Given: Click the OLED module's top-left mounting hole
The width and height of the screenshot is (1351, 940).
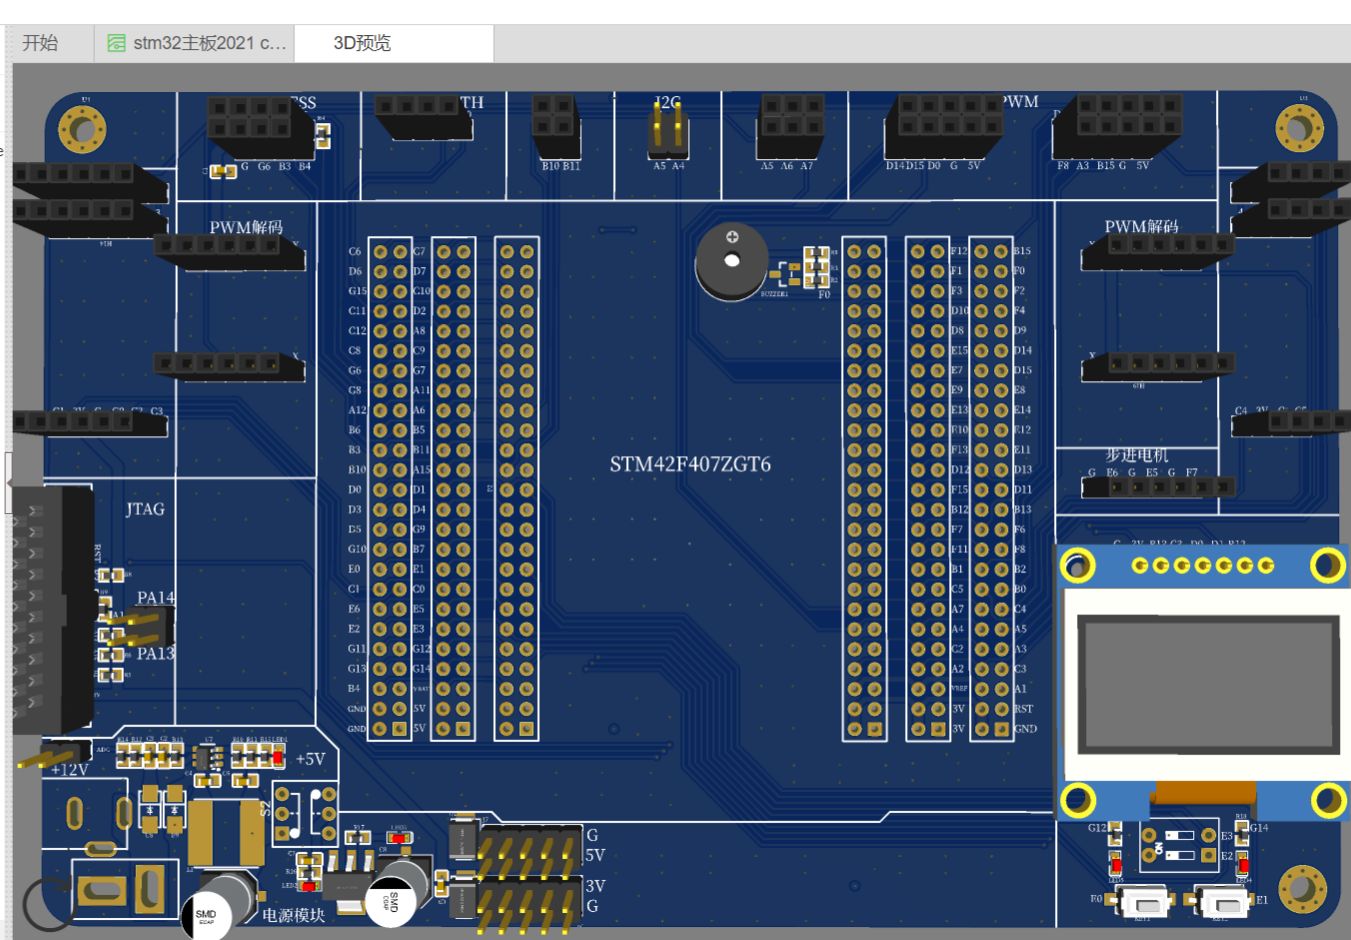Looking at the screenshot, I should point(1077,567).
